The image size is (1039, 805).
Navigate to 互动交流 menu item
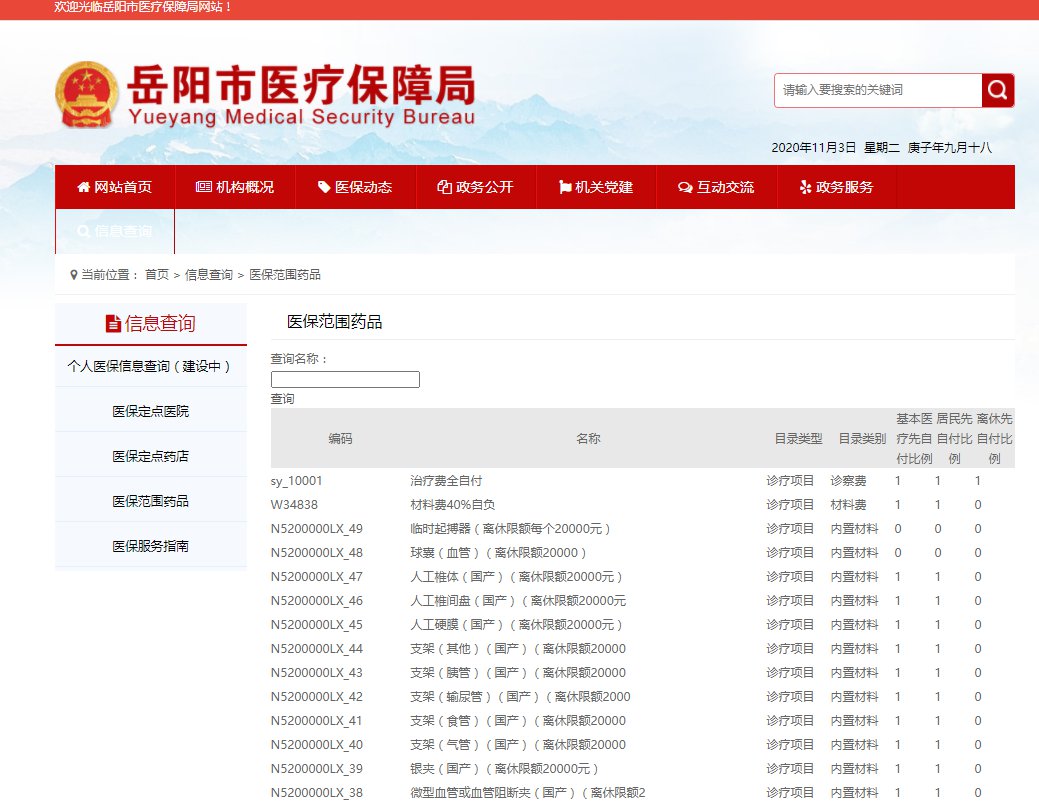pos(715,187)
